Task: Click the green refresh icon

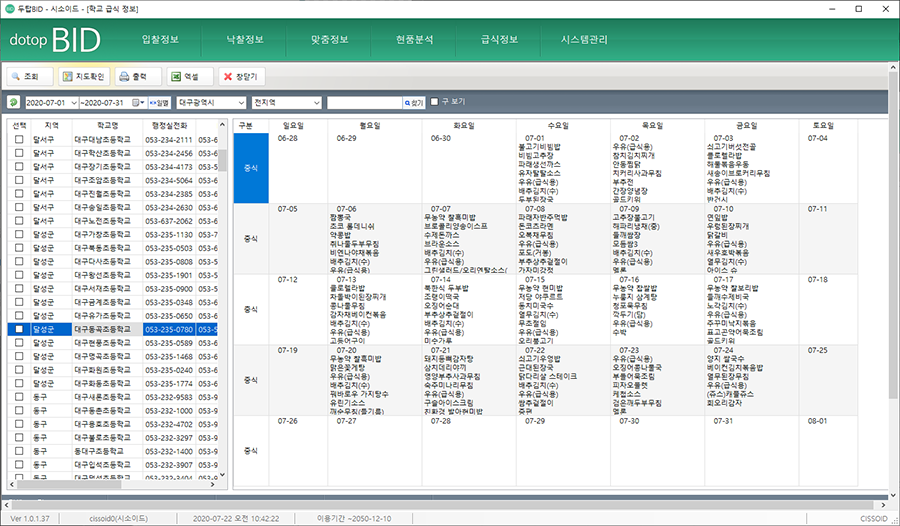Action: click(x=13, y=102)
